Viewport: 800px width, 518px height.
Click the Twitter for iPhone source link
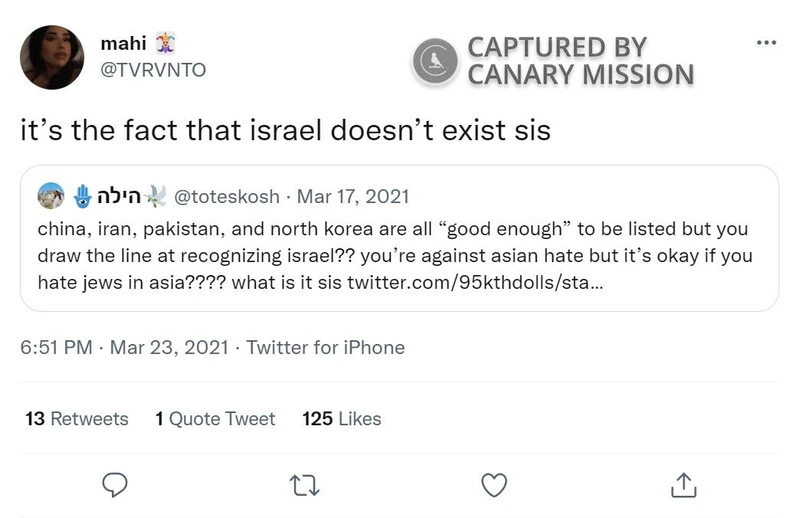[x=325, y=348]
